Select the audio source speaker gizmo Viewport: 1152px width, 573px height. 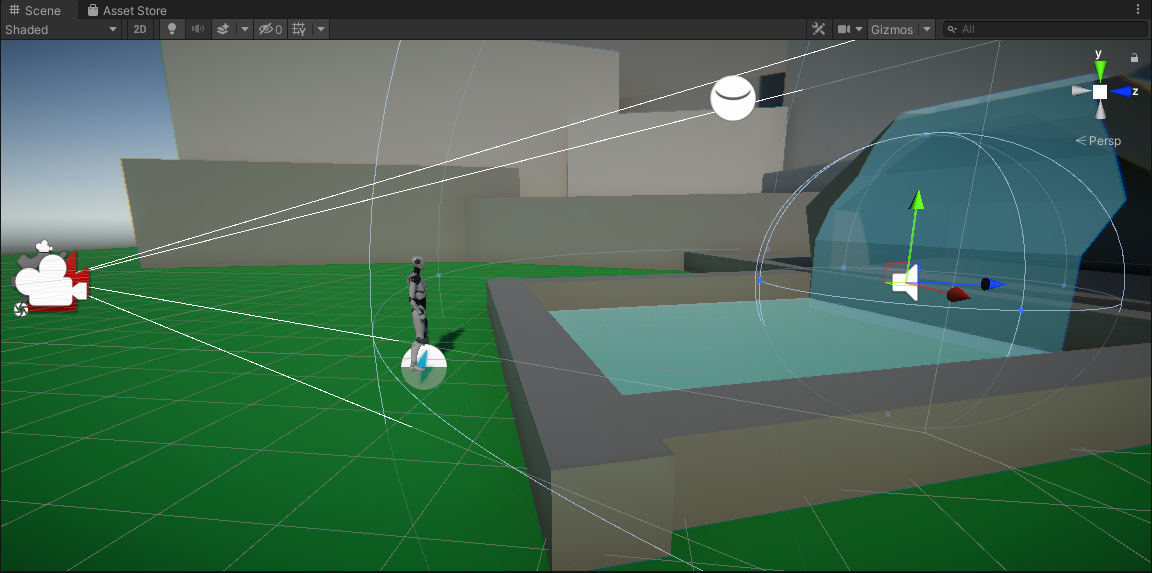907,284
